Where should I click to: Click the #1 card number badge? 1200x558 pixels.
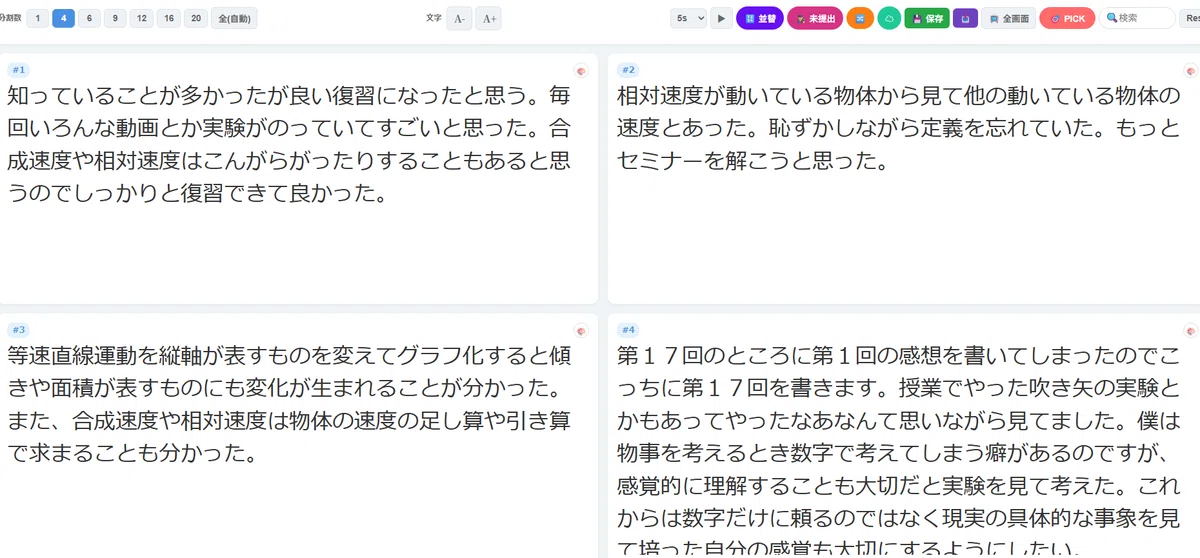19,70
